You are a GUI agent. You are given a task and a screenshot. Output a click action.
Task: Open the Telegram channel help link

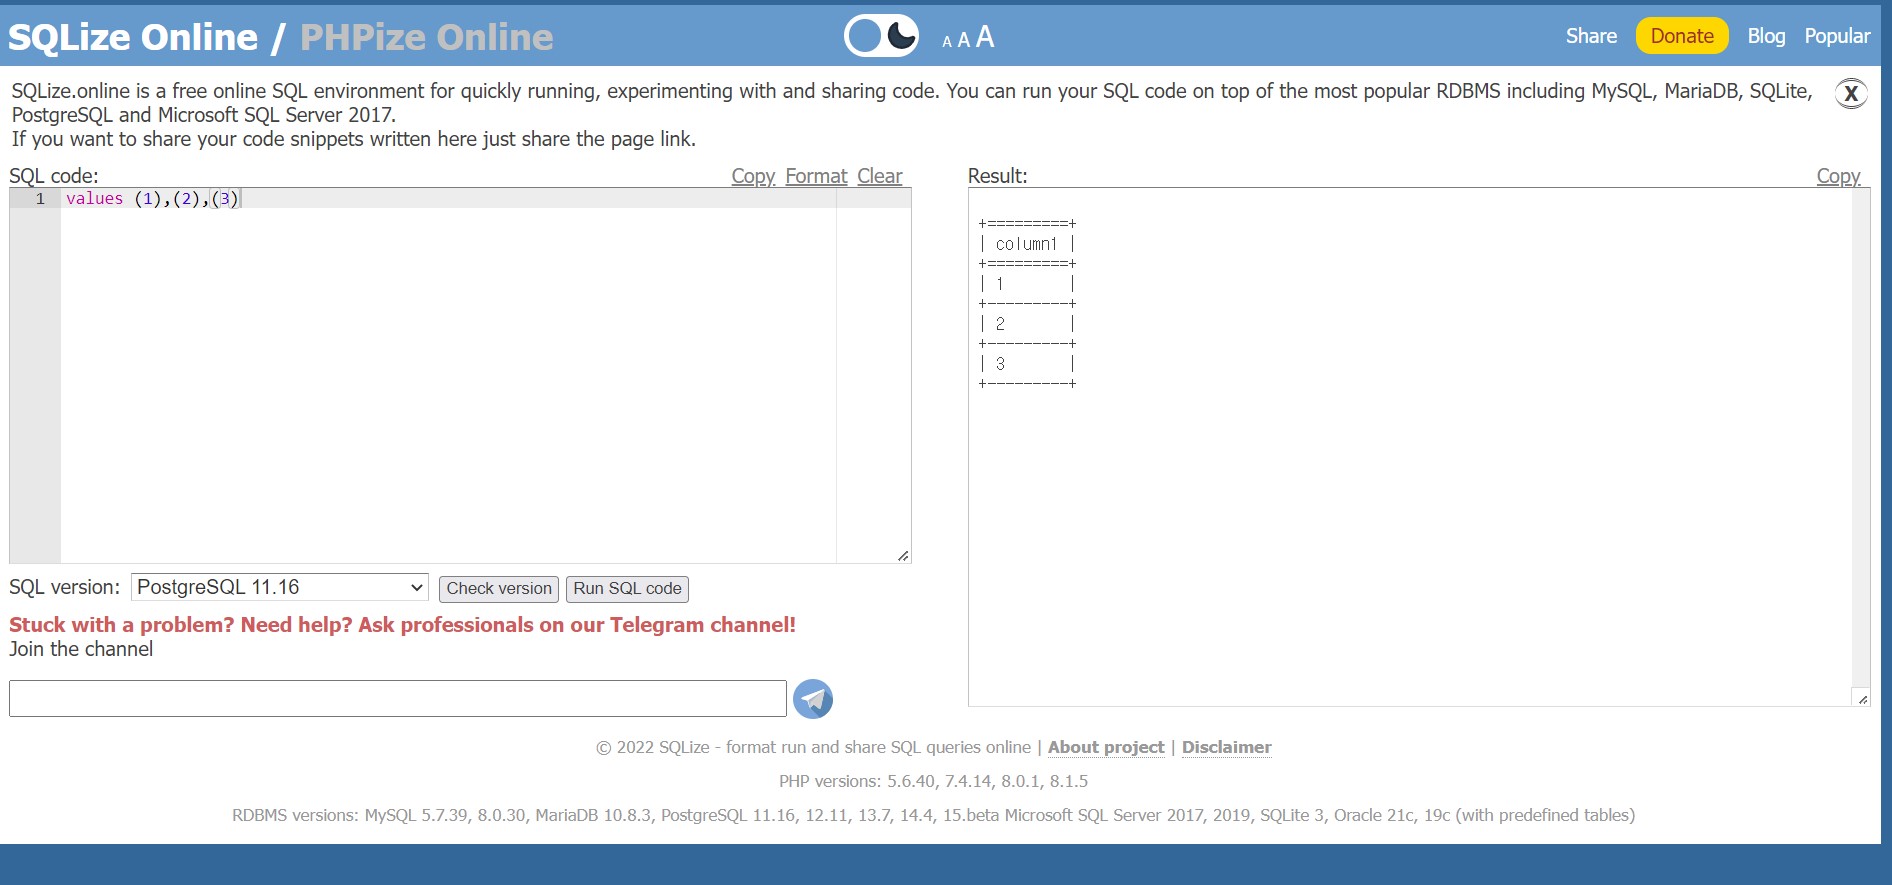(x=402, y=625)
